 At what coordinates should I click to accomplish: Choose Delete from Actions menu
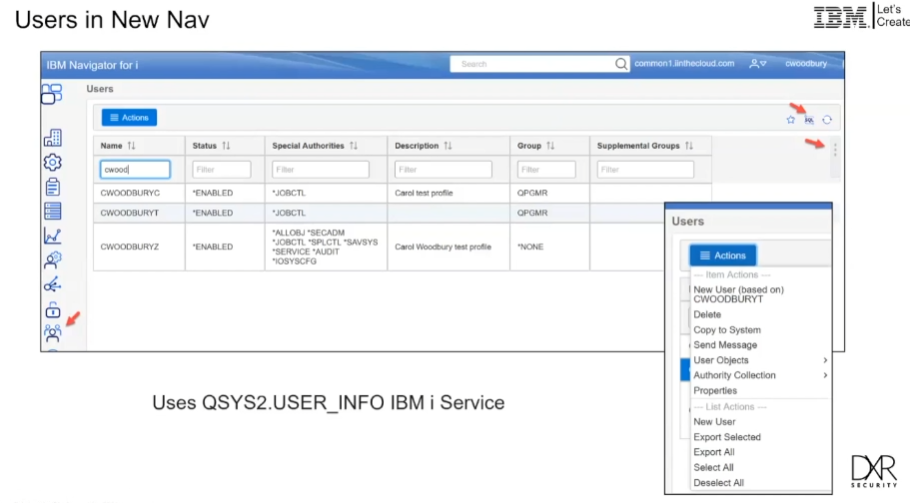[x=707, y=314]
